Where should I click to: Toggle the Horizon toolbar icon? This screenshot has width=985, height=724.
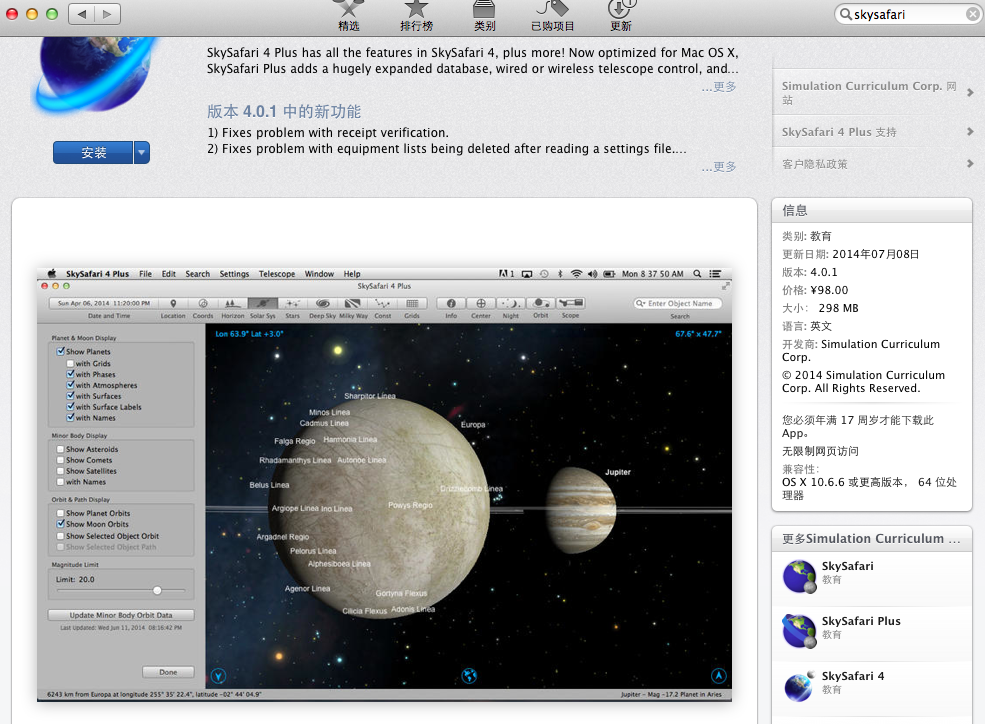[x=232, y=303]
